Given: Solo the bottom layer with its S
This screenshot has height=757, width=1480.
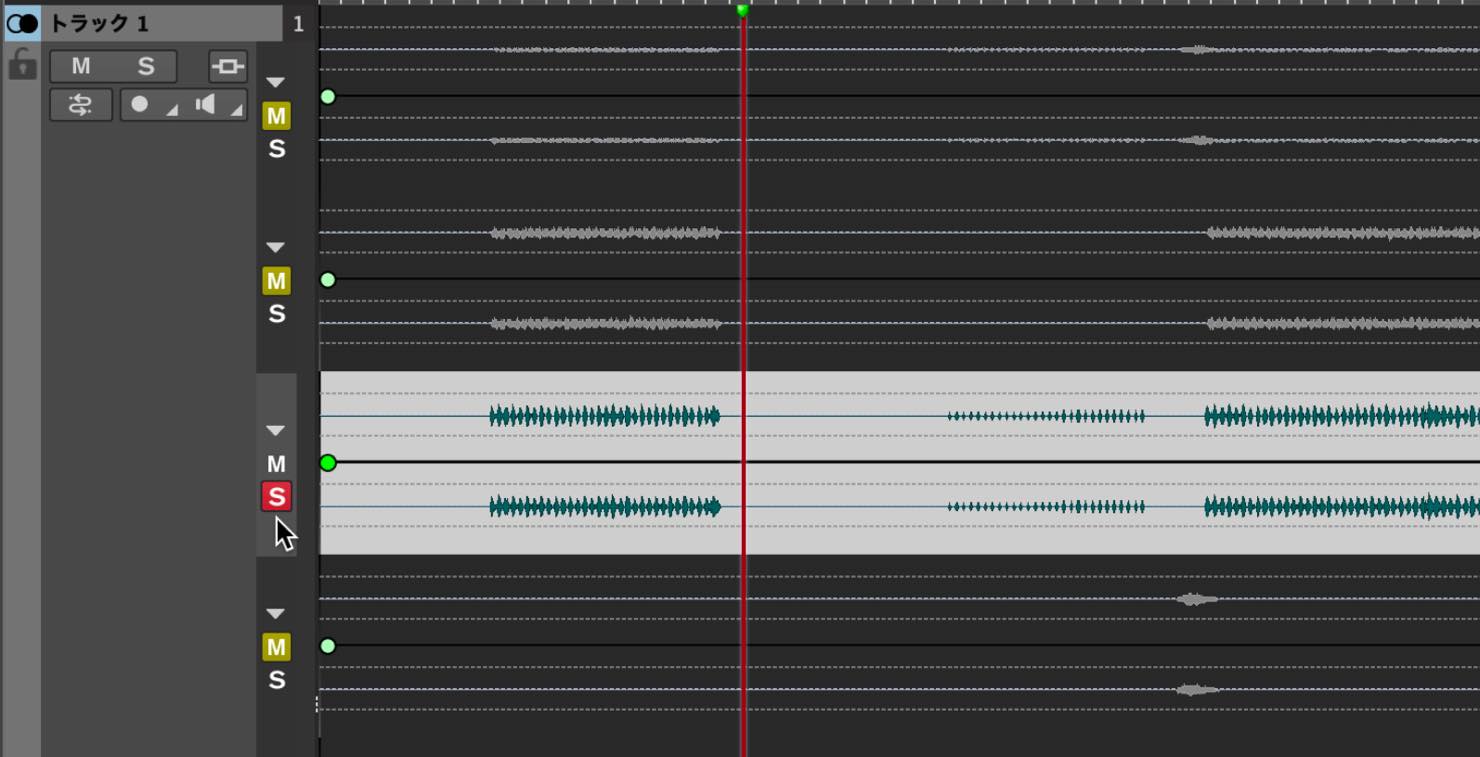Looking at the screenshot, I should 277,680.
